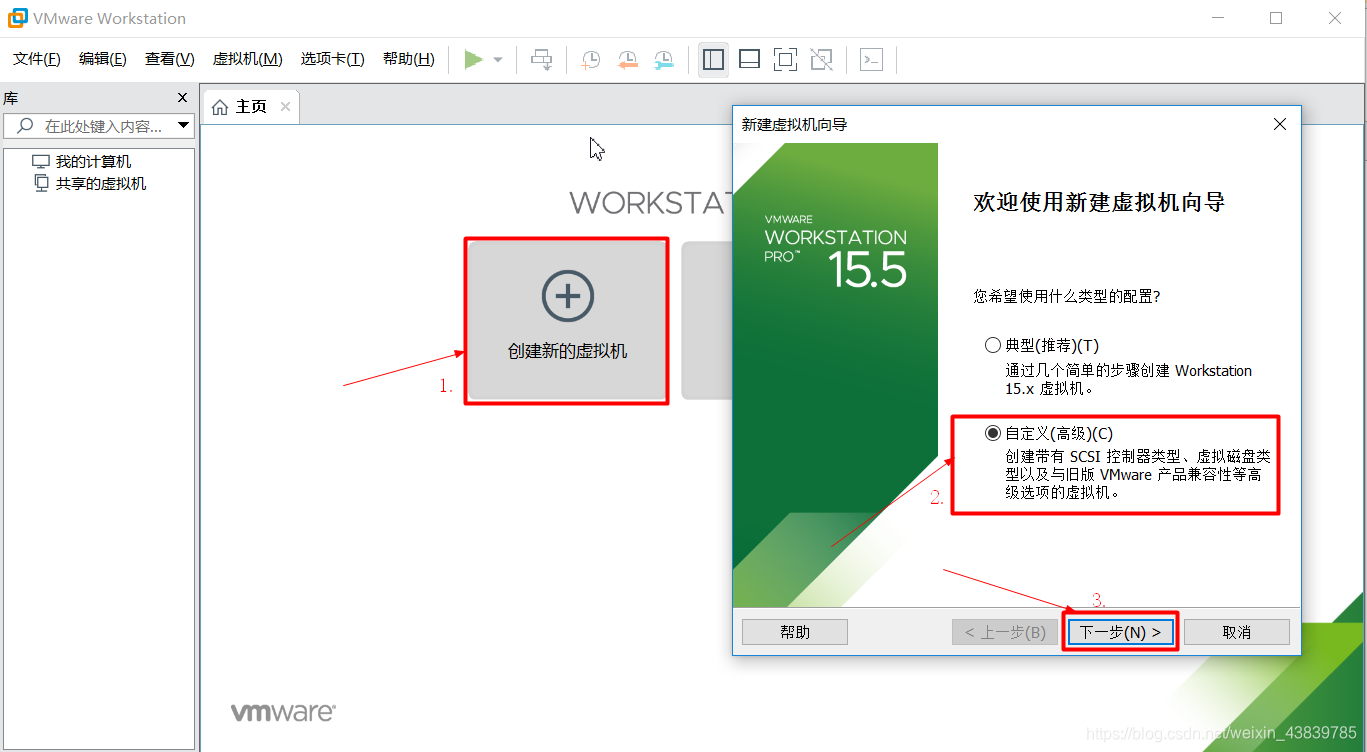Image resolution: width=1367 pixels, height=752 pixels.
Task: Close the 新建虚拟机向导 dialog
Action: (x=1279, y=124)
